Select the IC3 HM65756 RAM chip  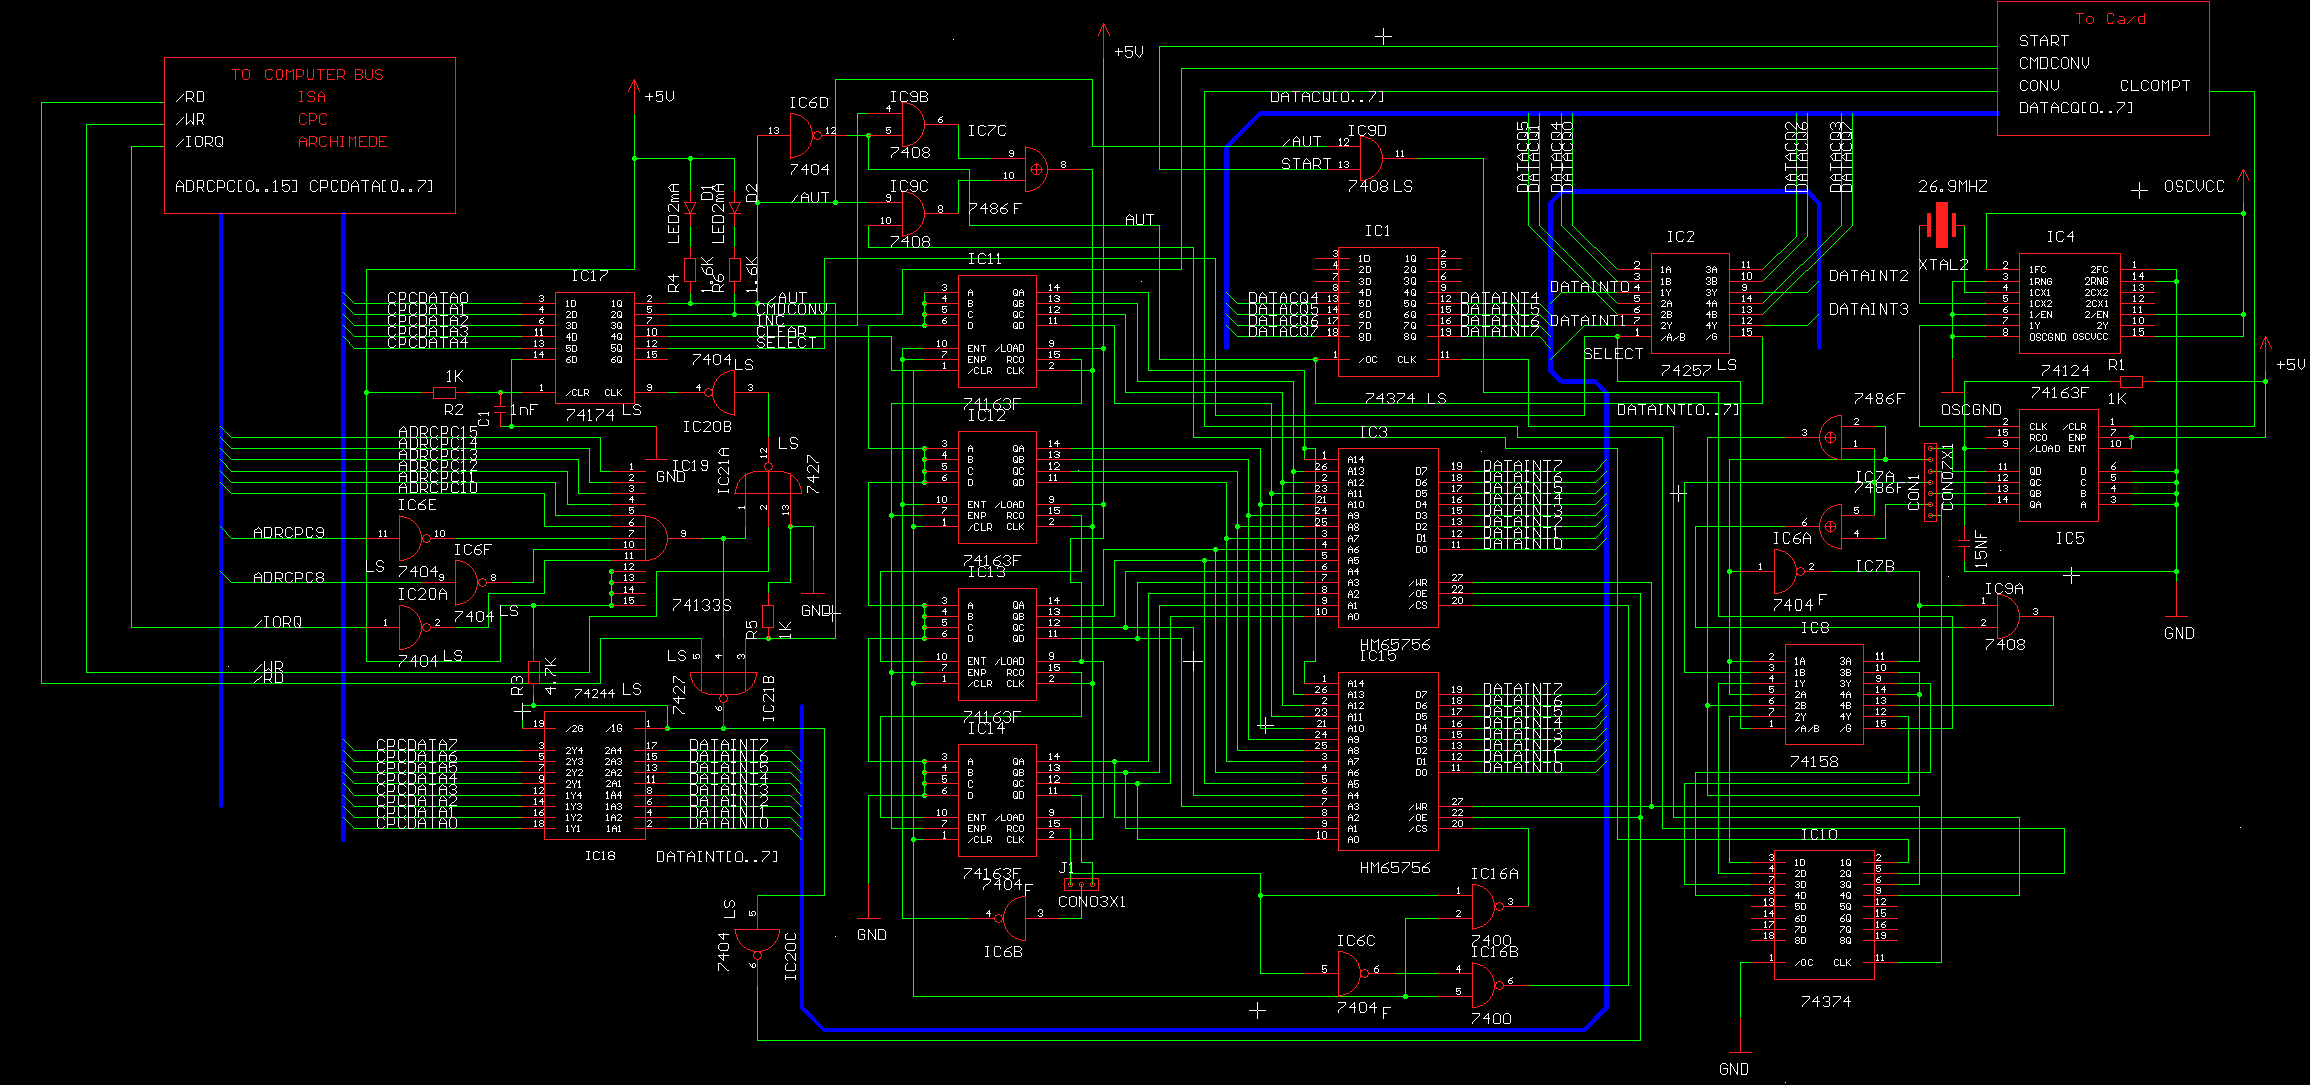click(x=1388, y=537)
